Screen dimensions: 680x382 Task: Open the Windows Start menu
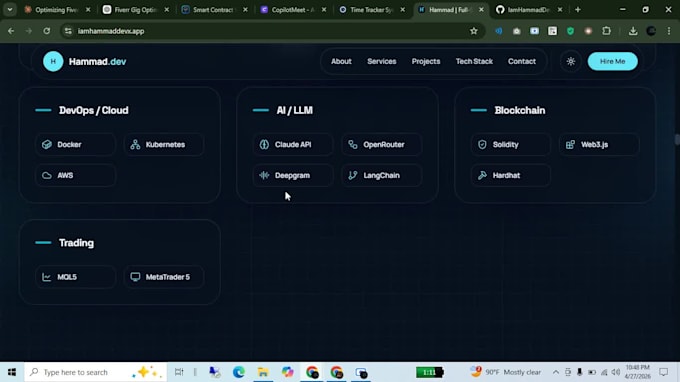pyautogui.click(x=12, y=372)
